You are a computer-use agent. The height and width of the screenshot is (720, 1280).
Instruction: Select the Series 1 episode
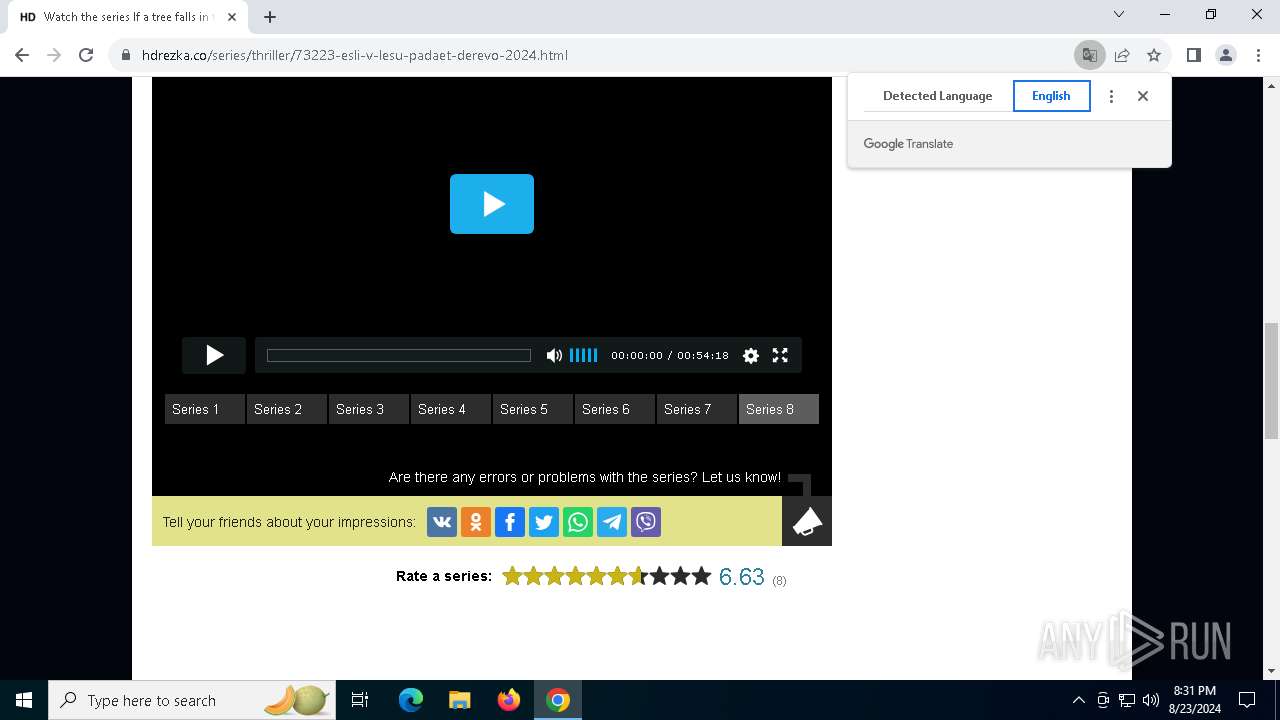205,409
